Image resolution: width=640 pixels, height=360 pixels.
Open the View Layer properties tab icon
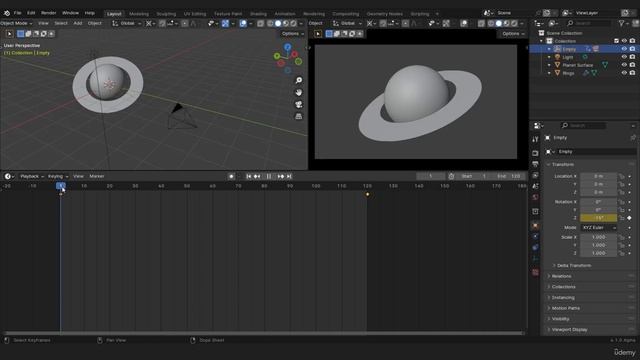click(x=535, y=175)
